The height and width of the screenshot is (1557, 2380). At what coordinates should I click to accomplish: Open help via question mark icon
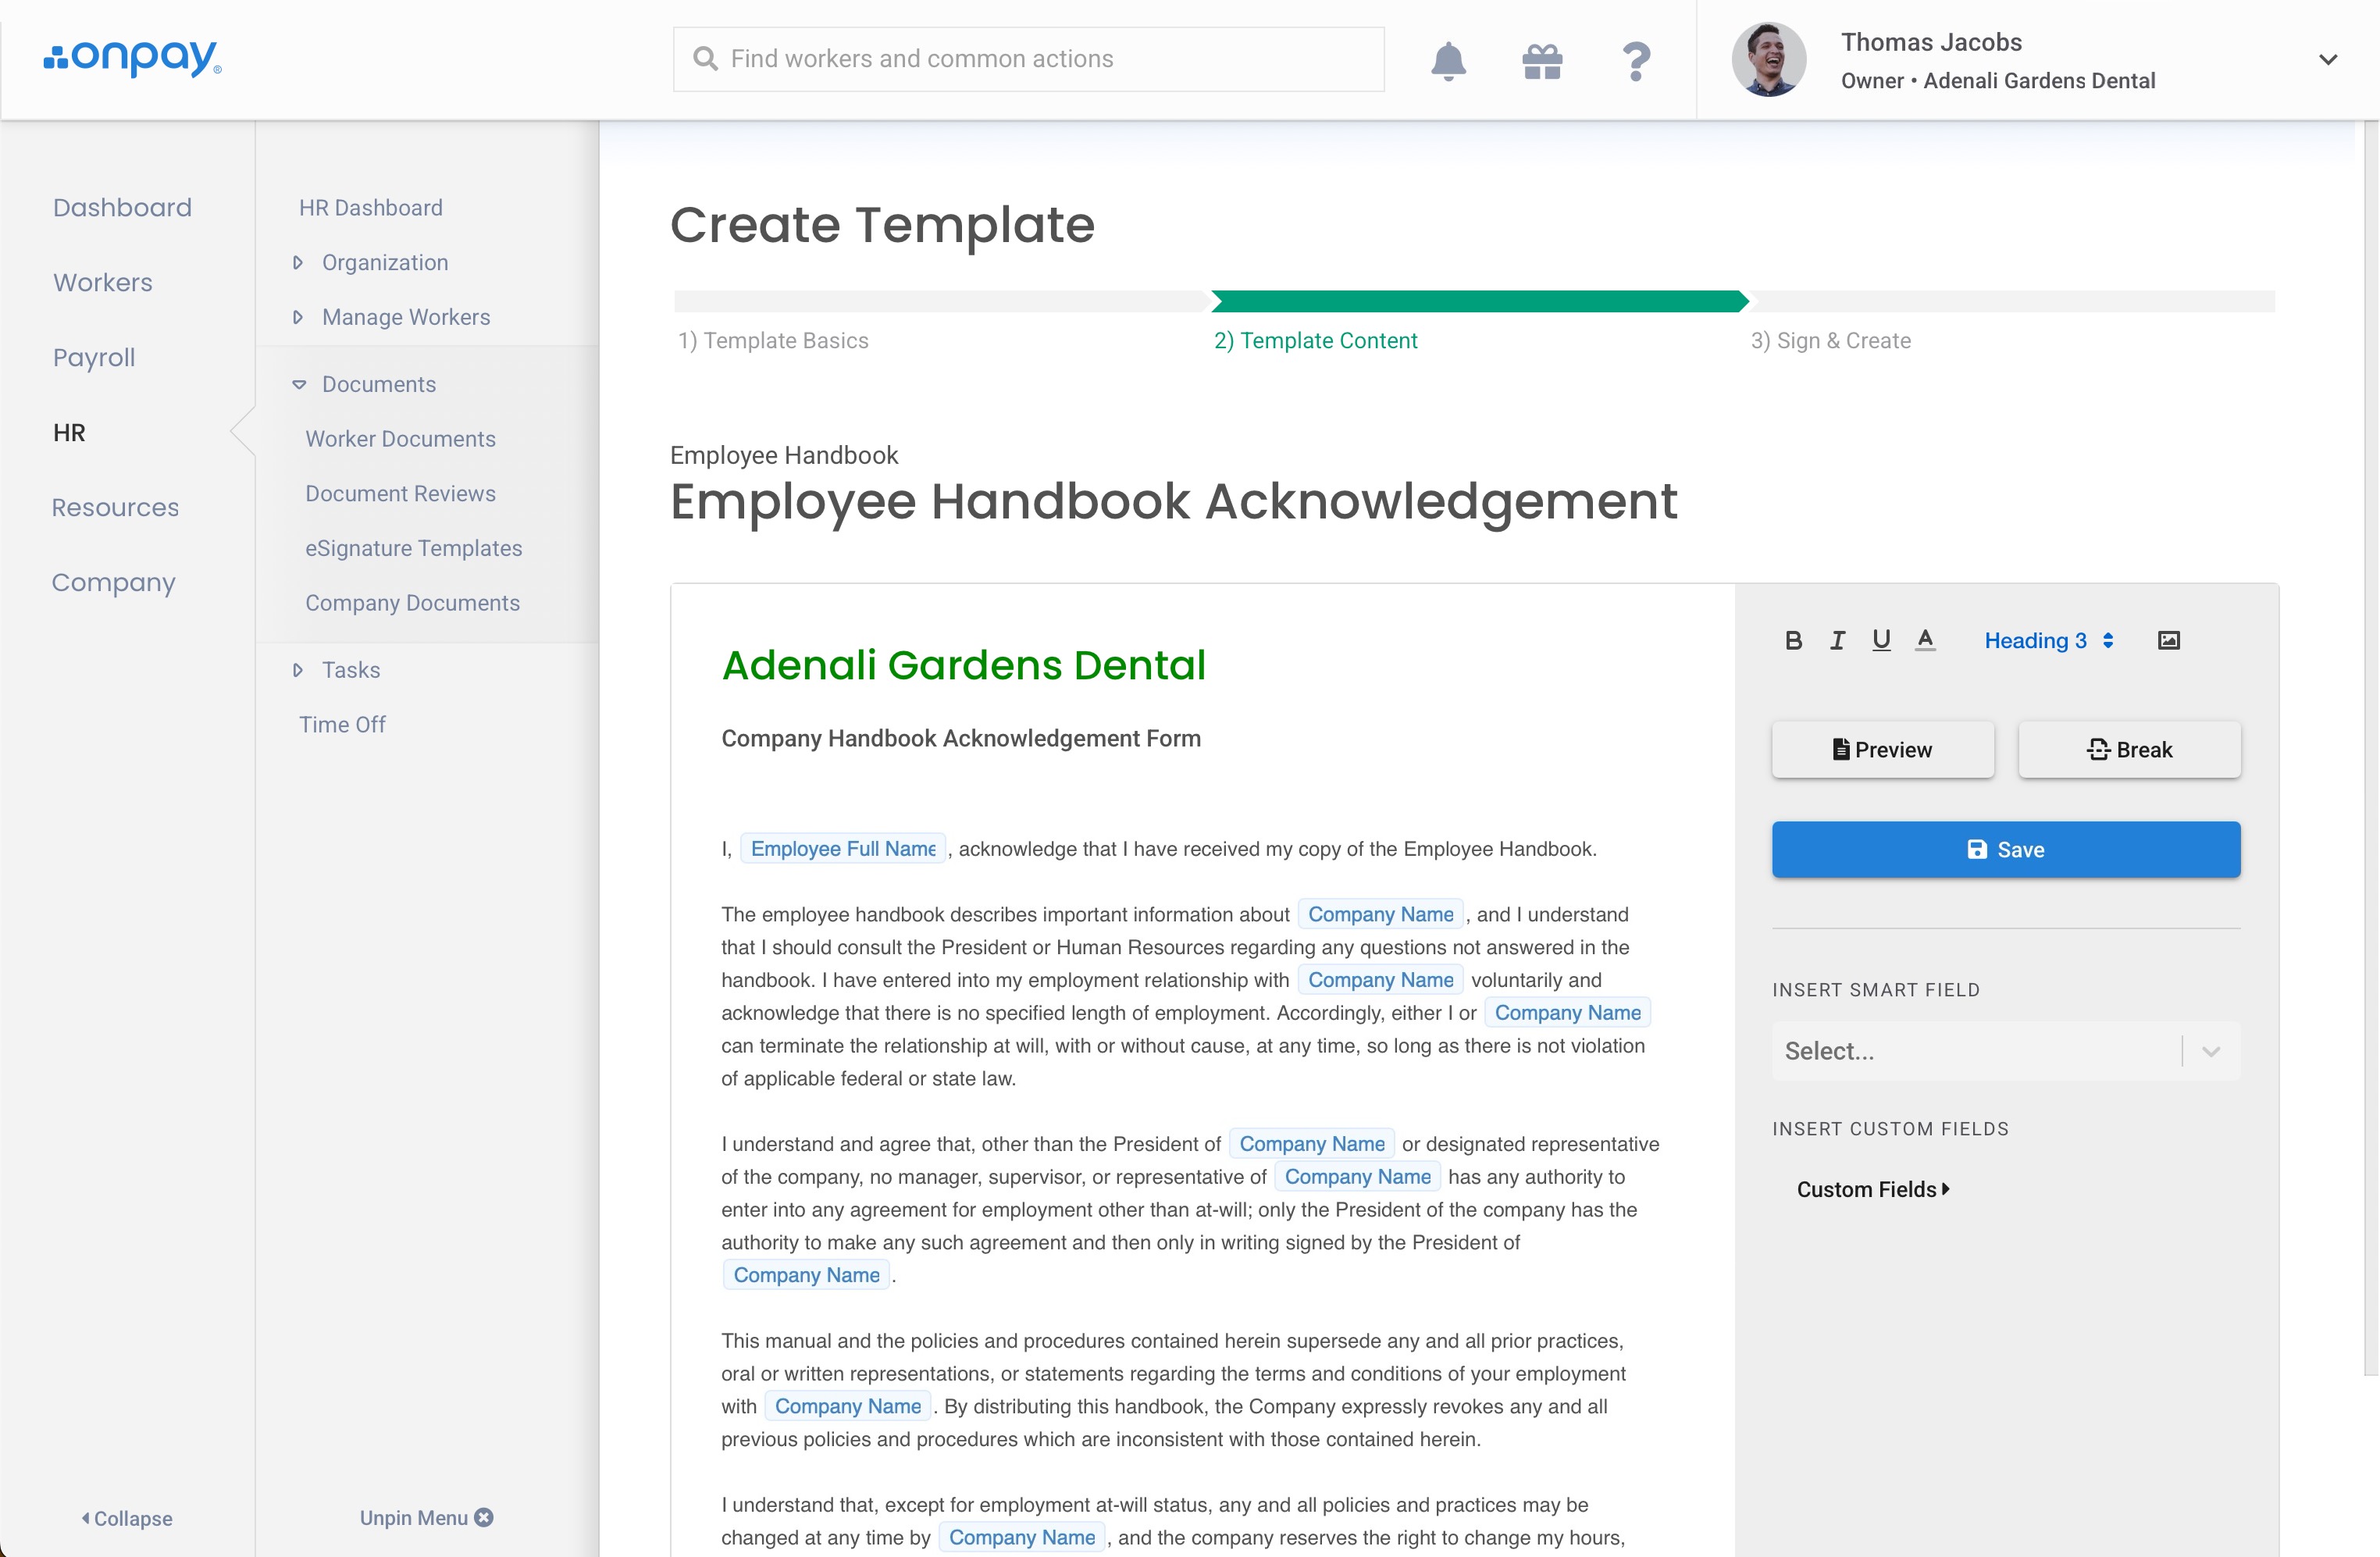tap(1636, 61)
